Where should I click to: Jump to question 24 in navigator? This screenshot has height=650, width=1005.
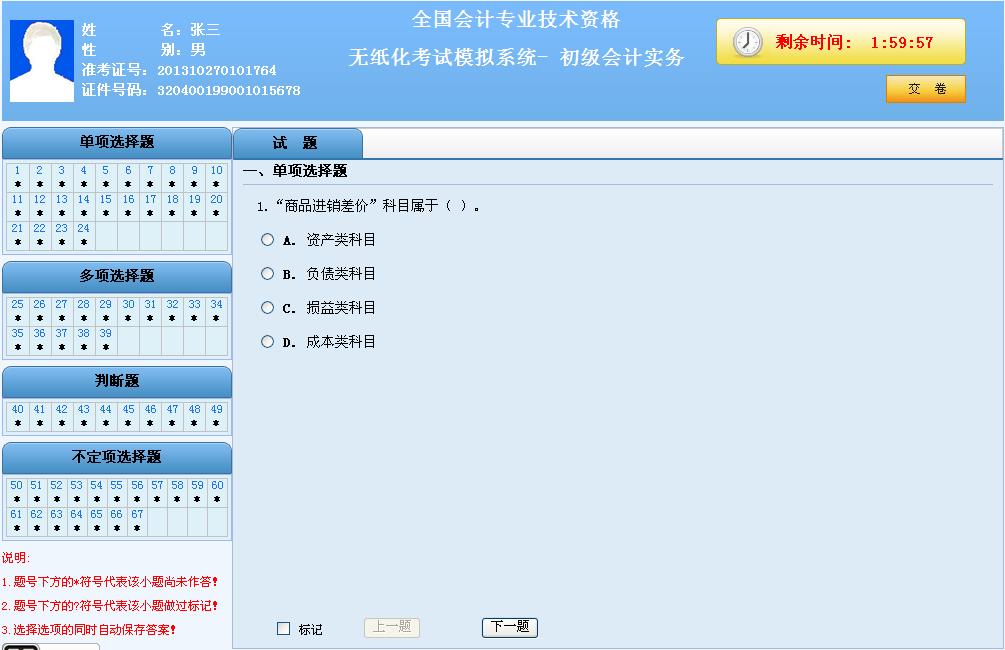point(84,229)
